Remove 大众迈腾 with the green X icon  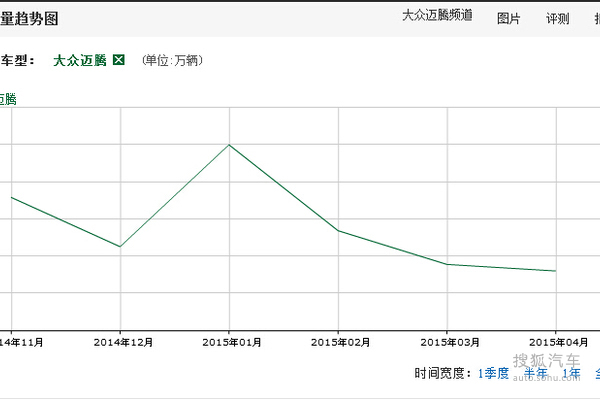tap(119, 61)
